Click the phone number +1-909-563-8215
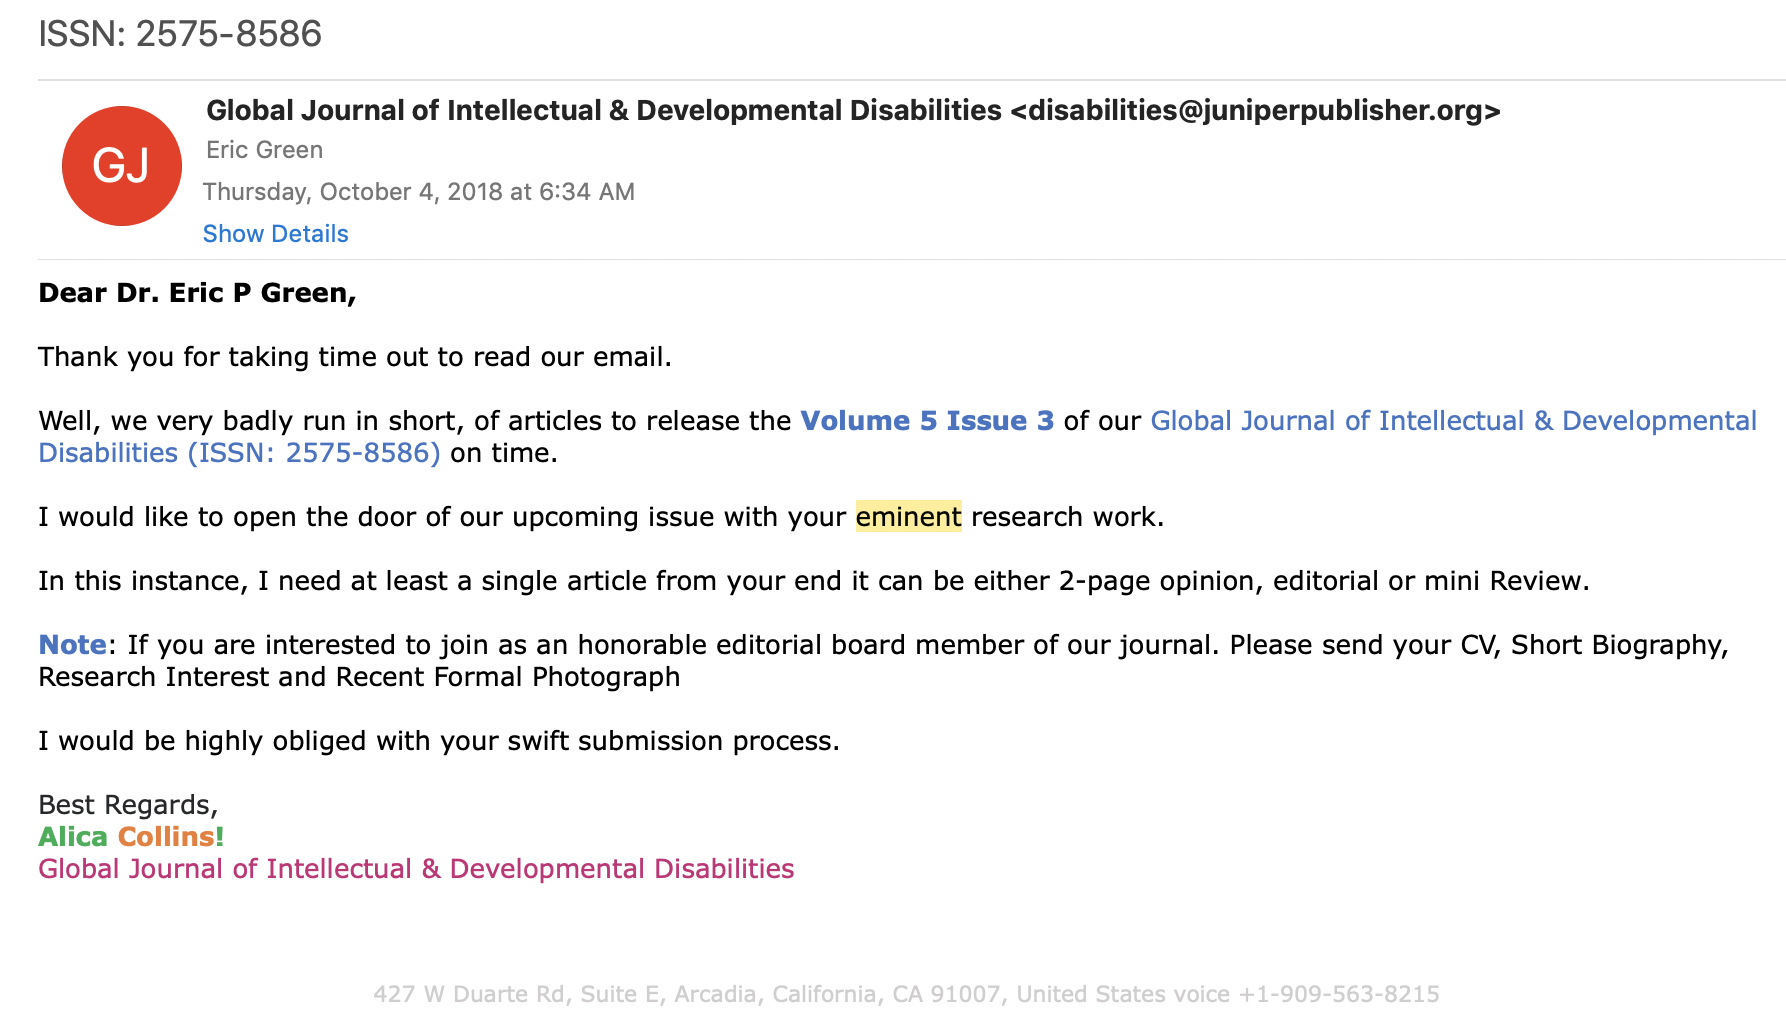1786x1016 pixels. coord(1339,994)
